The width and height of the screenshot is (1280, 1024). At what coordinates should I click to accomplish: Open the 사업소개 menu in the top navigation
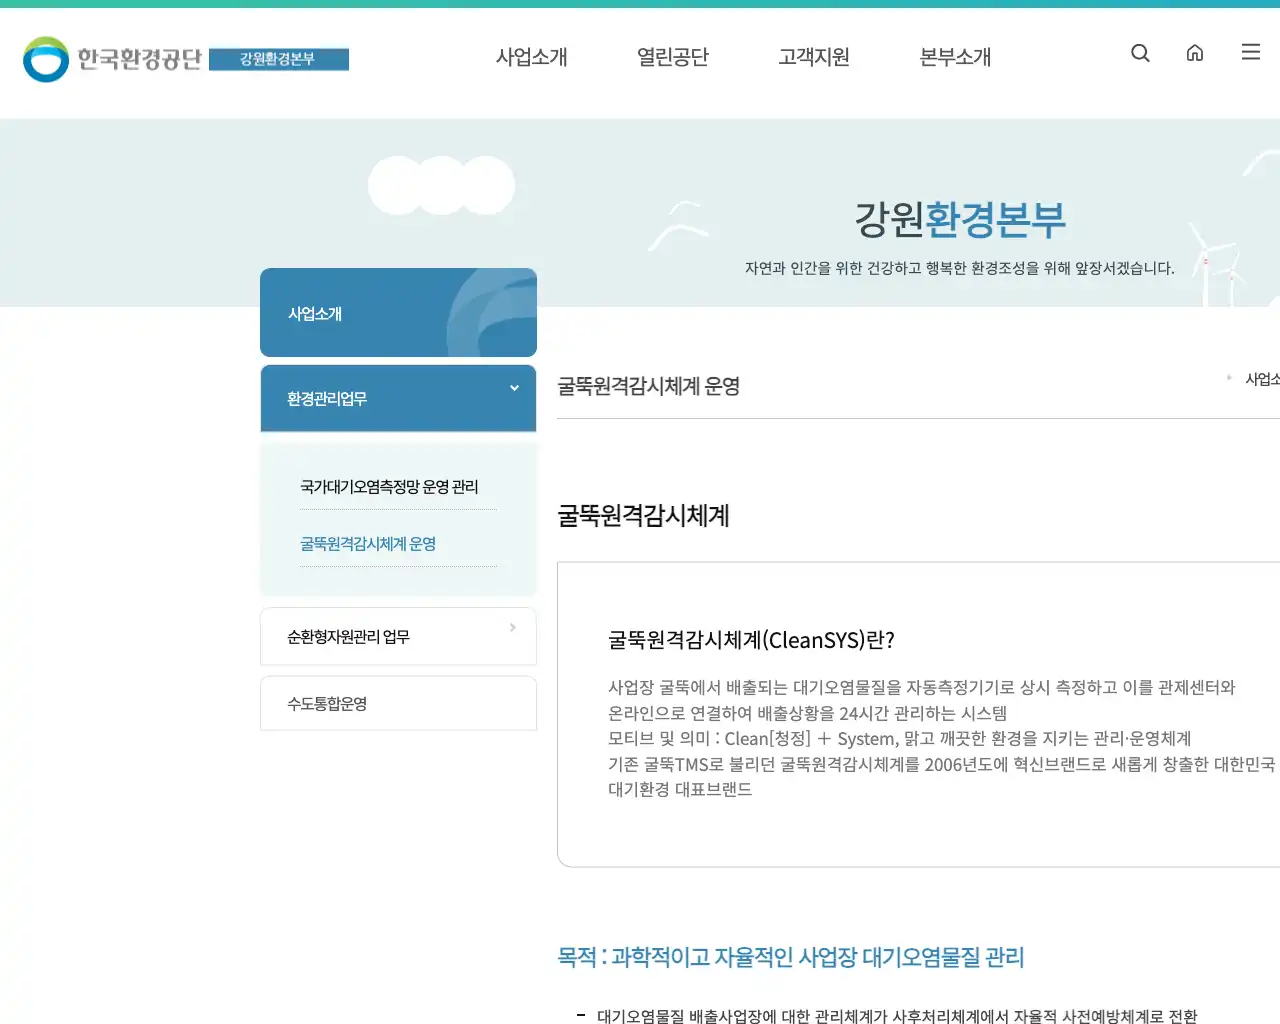point(532,57)
